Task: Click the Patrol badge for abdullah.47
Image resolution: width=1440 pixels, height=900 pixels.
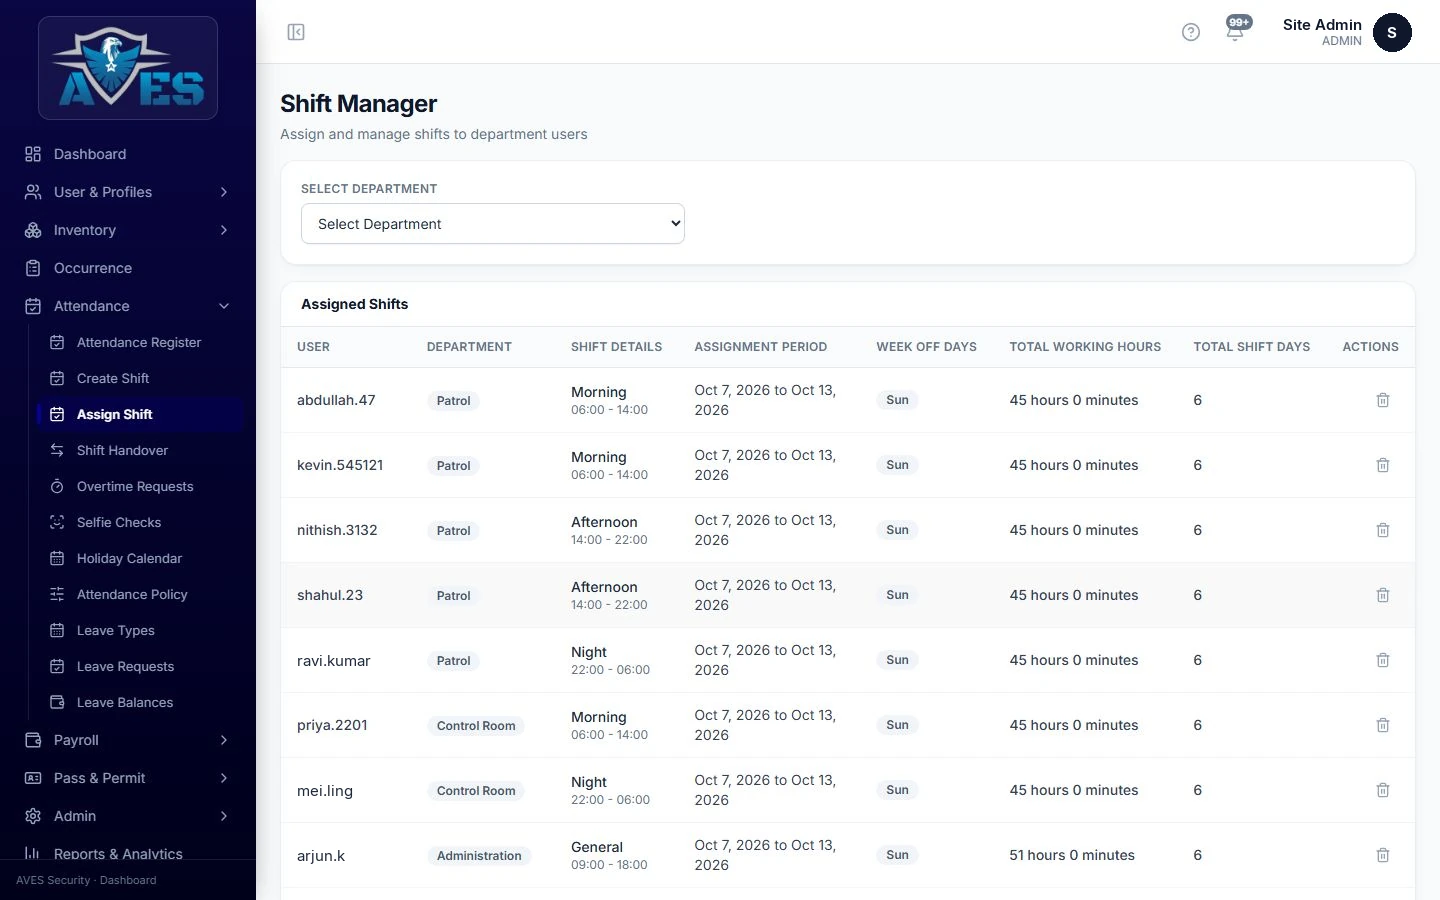Action: click(453, 401)
